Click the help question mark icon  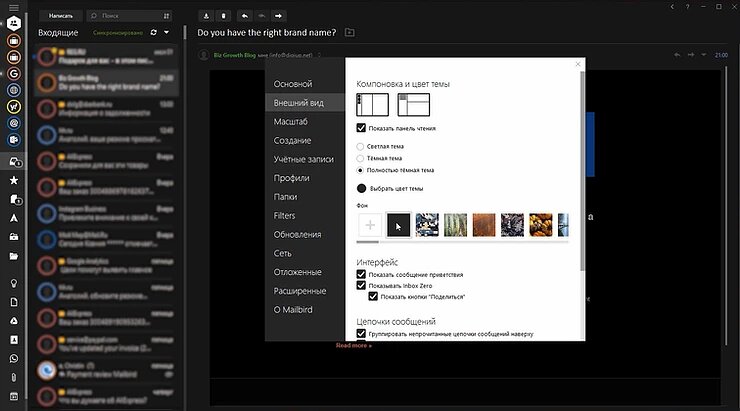(x=687, y=7)
